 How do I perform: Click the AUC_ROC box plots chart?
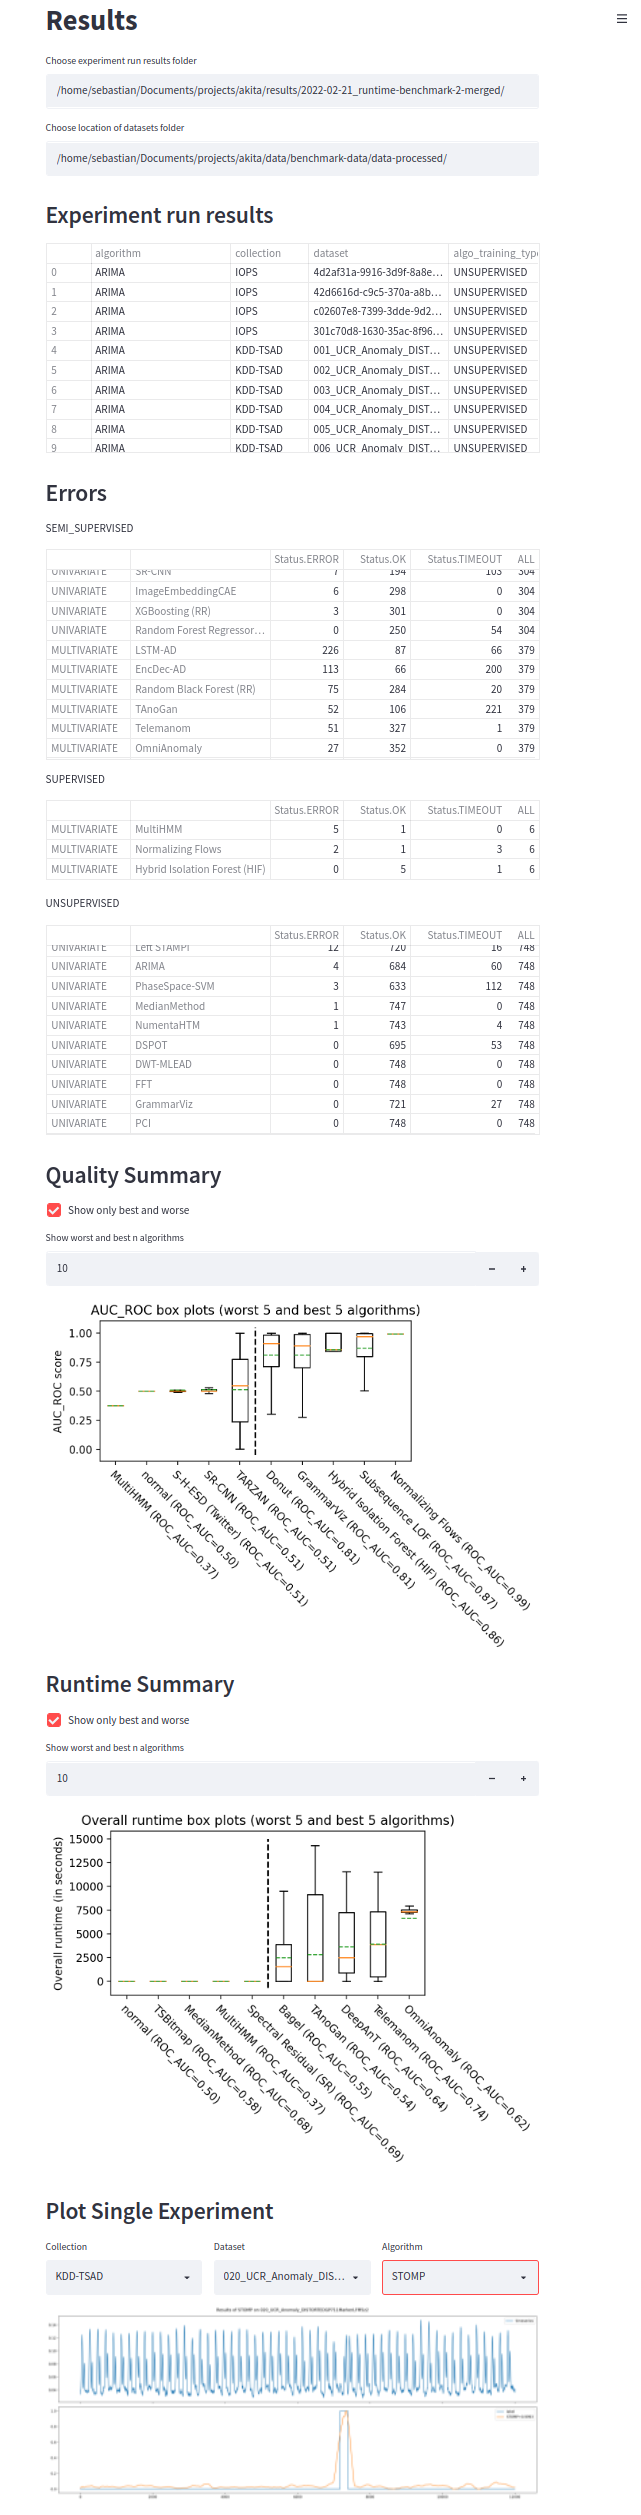(x=292, y=1475)
